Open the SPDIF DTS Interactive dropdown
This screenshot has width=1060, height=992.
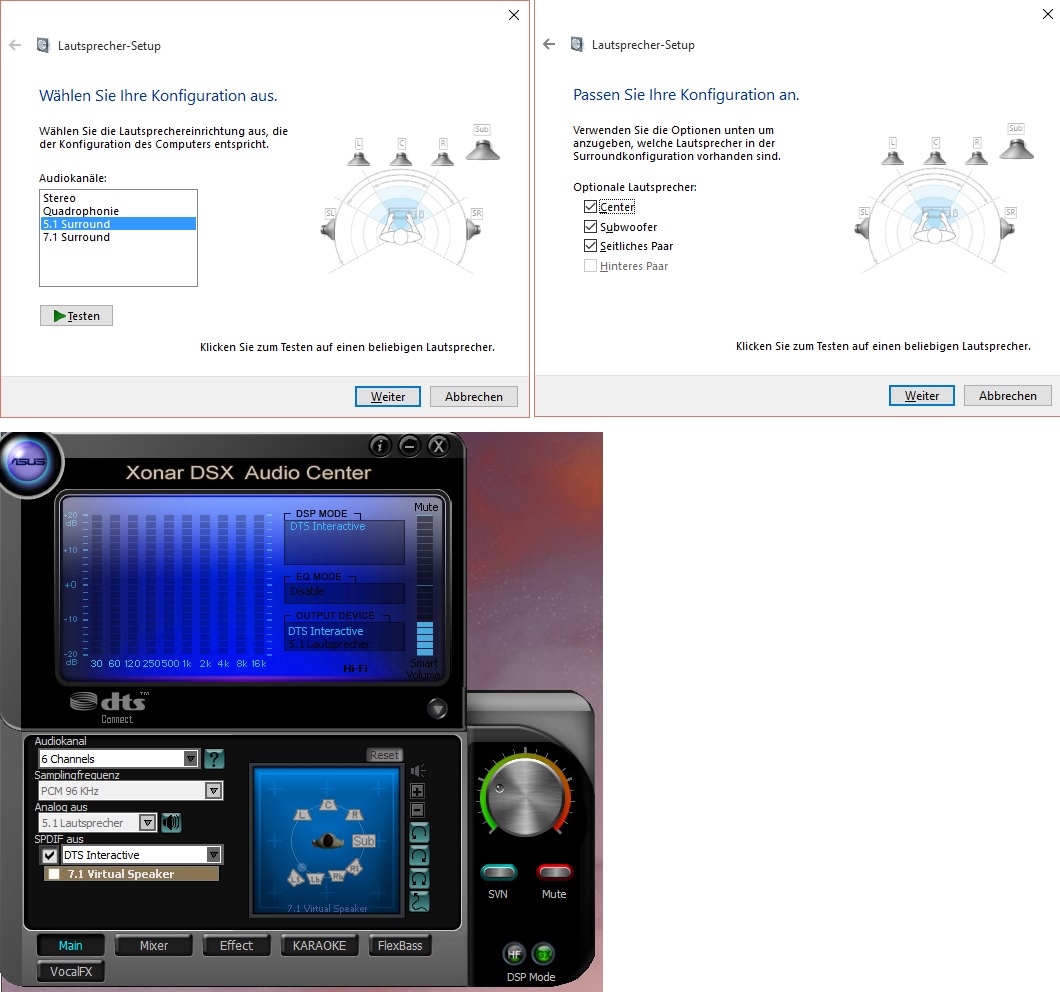click(141, 855)
